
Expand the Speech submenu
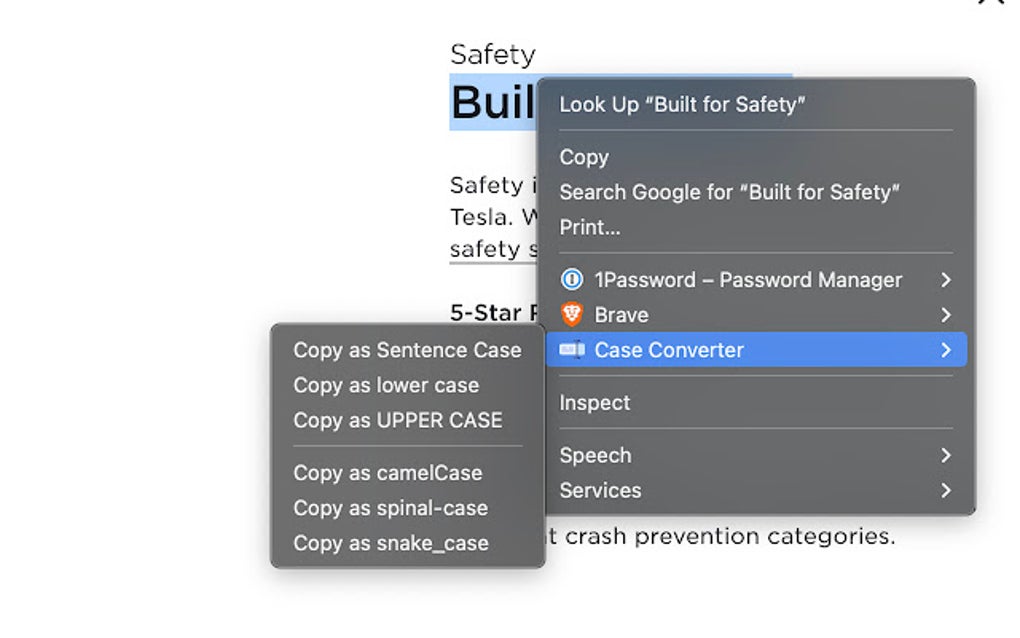tap(945, 455)
